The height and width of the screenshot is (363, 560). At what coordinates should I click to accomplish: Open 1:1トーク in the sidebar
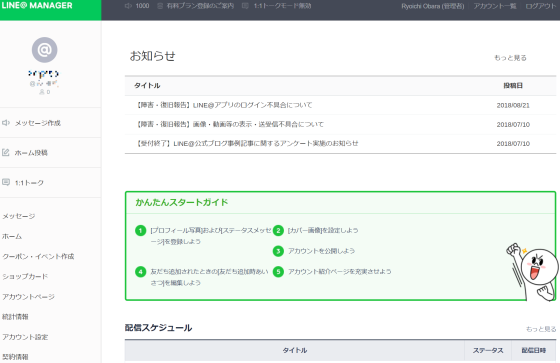click(29, 183)
